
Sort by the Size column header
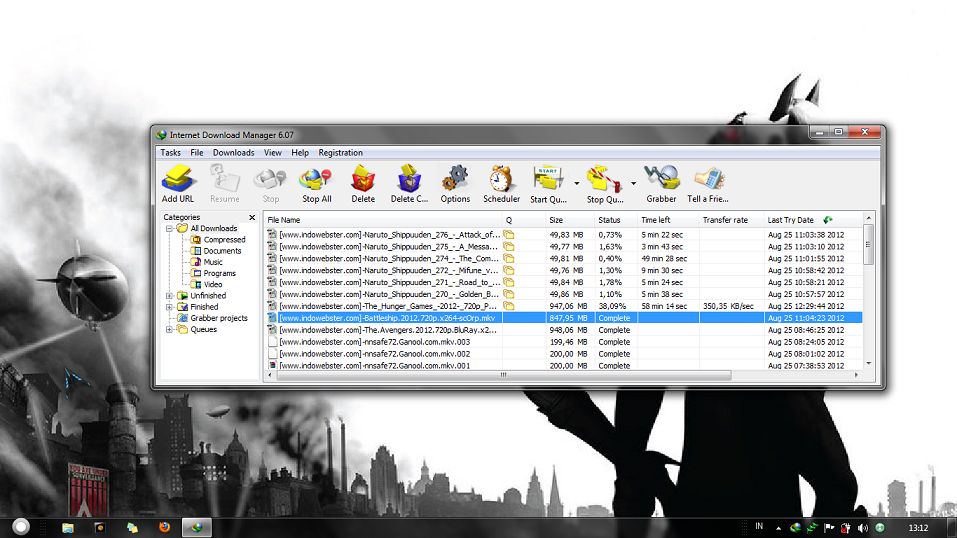point(569,220)
